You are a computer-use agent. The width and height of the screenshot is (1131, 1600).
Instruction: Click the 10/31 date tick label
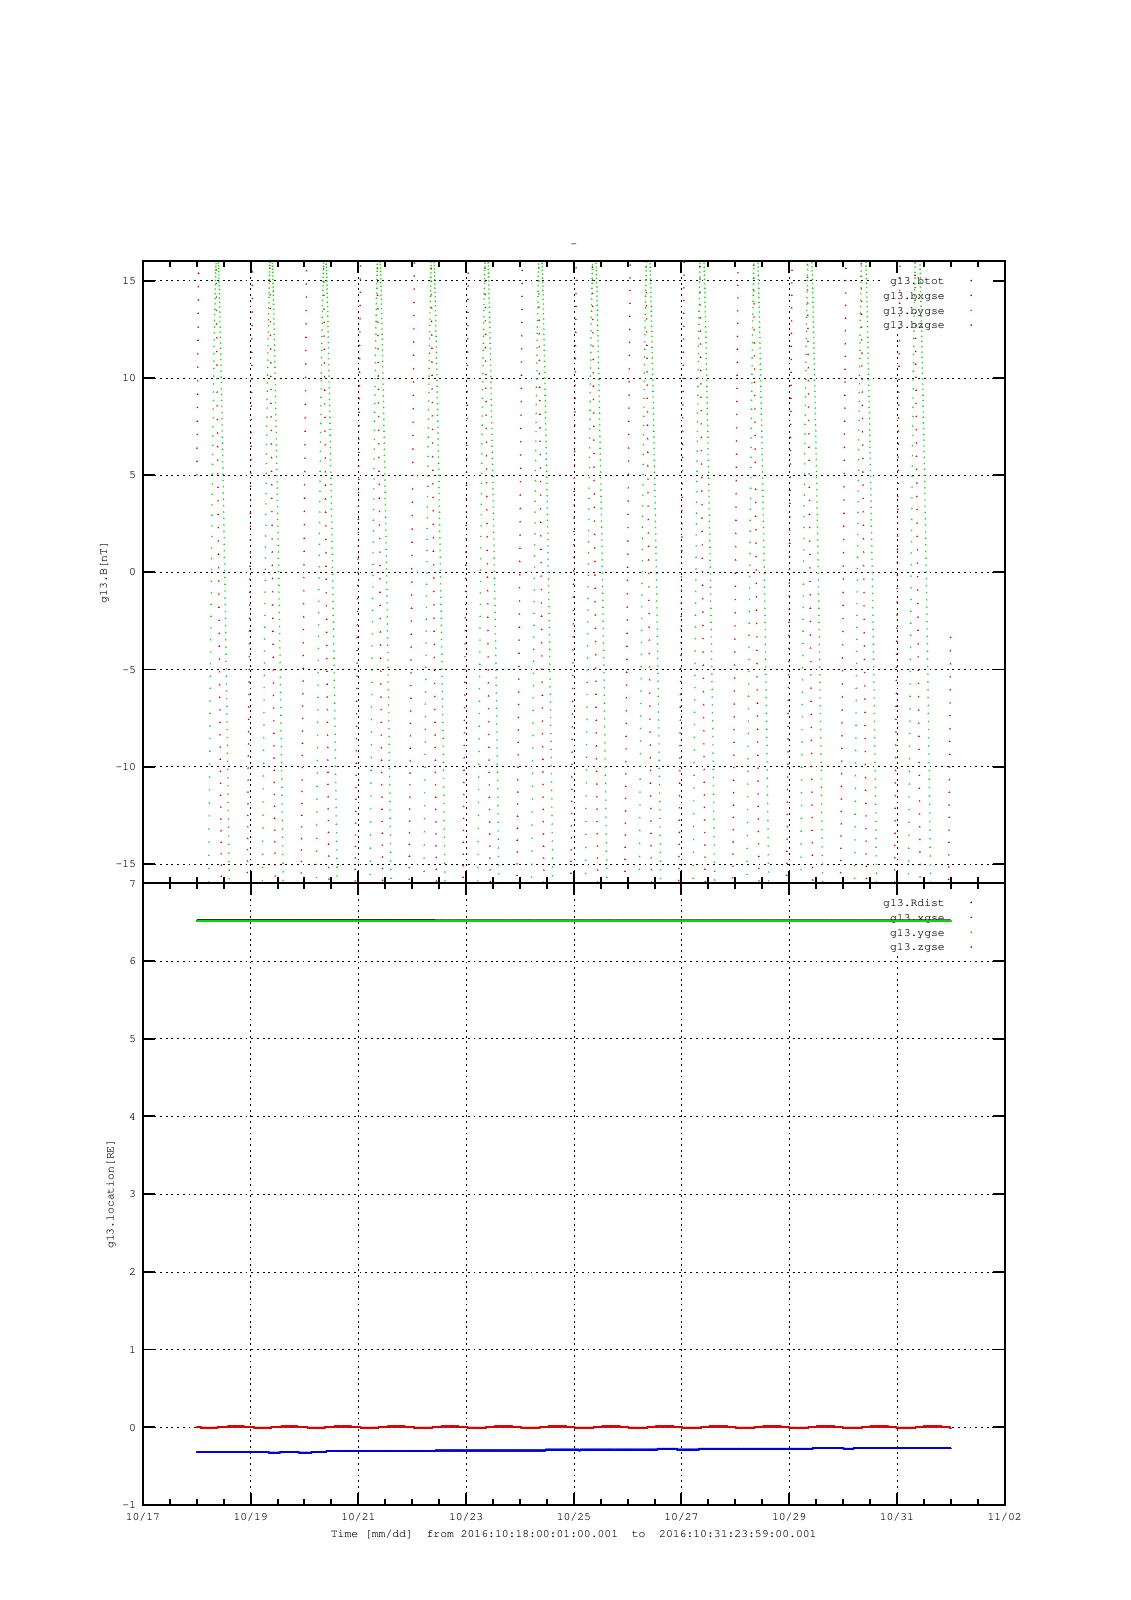click(x=896, y=1517)
